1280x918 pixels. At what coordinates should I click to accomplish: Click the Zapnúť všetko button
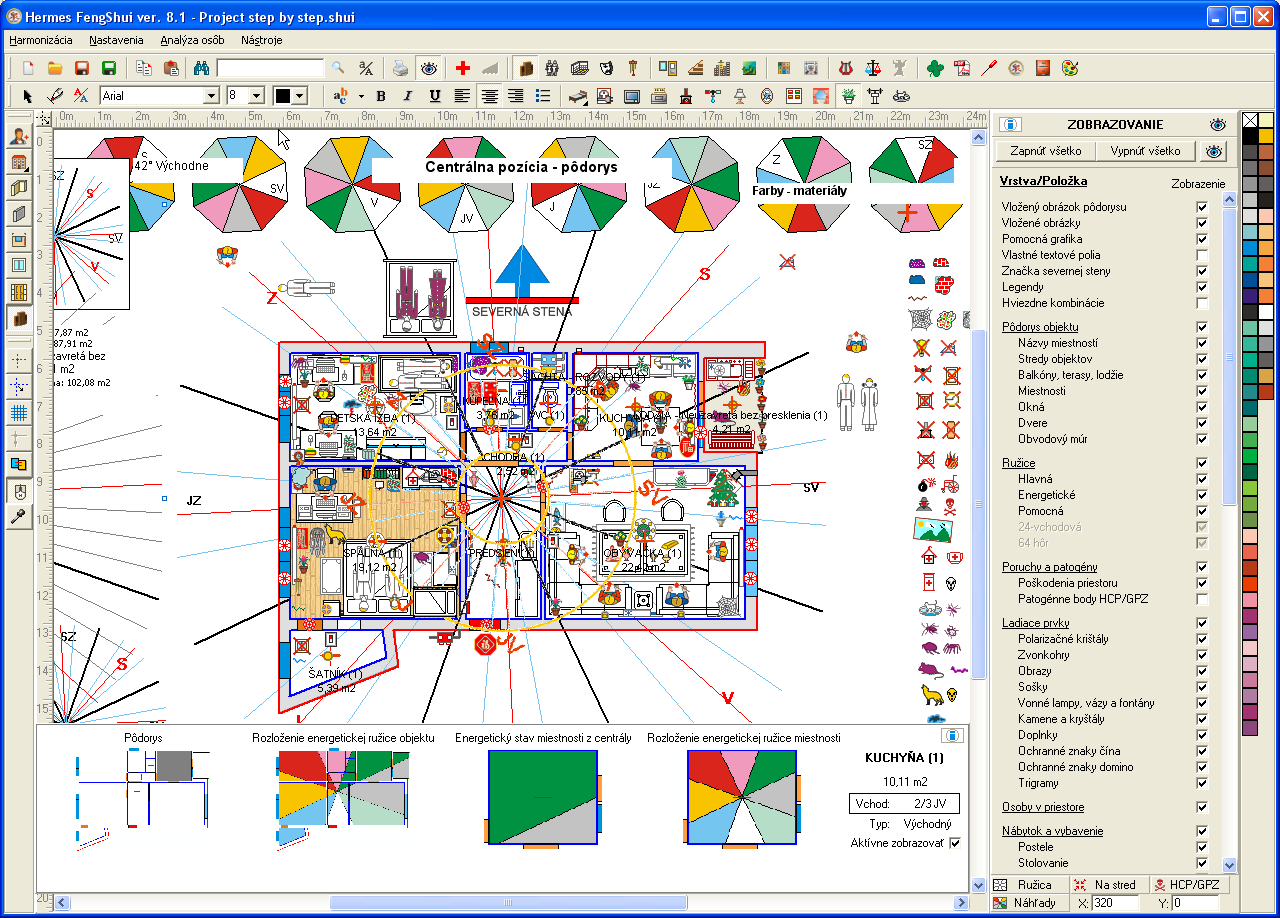[x=1045, y=151]
